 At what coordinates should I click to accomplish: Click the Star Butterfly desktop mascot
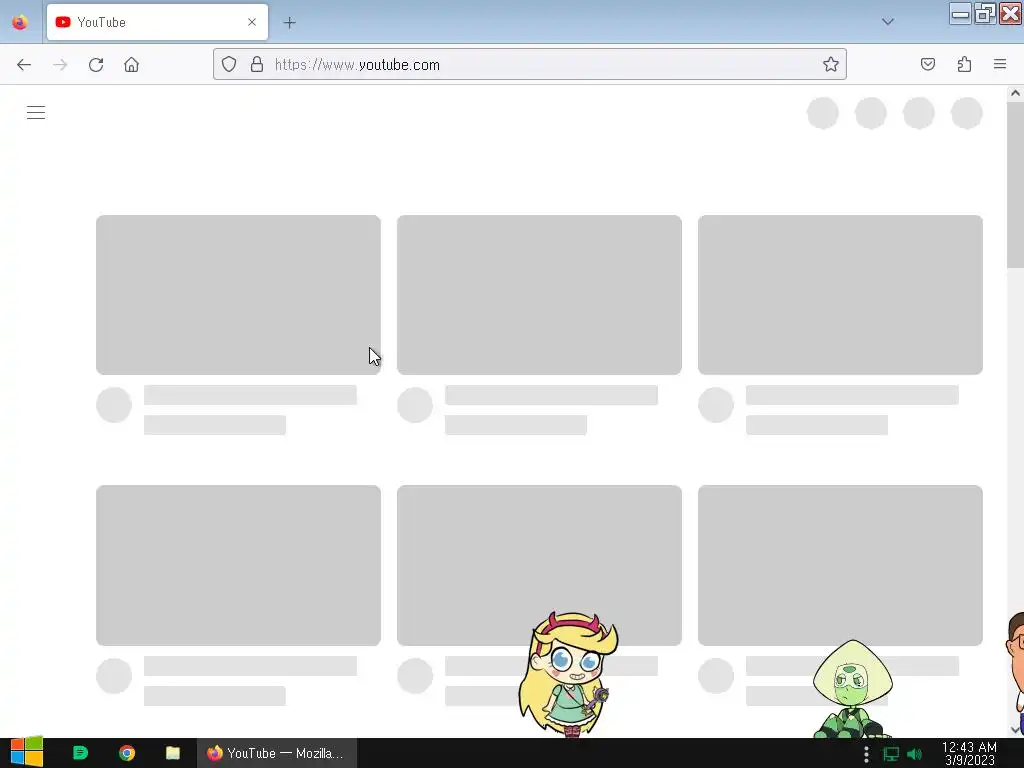(568, 674)
